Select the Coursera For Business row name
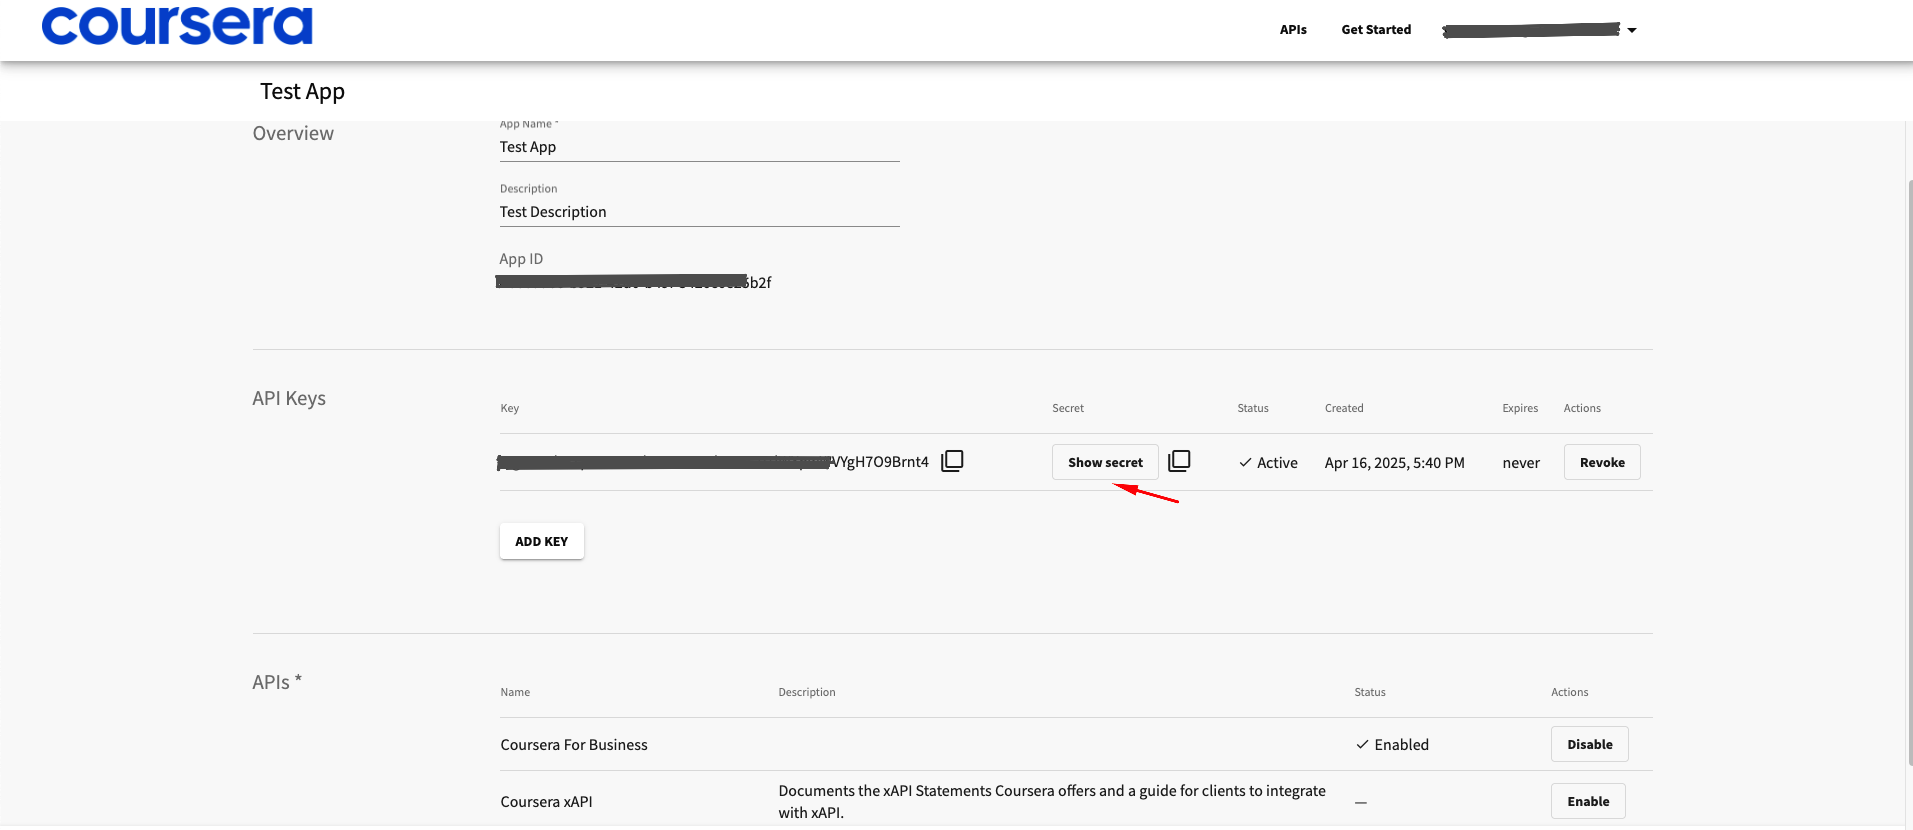 (574, 745)
